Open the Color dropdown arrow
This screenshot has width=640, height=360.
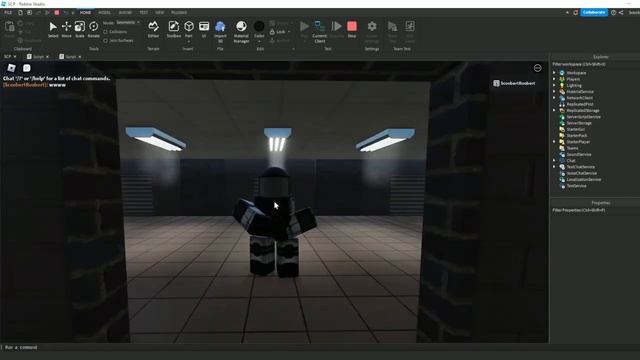[259, 42]
